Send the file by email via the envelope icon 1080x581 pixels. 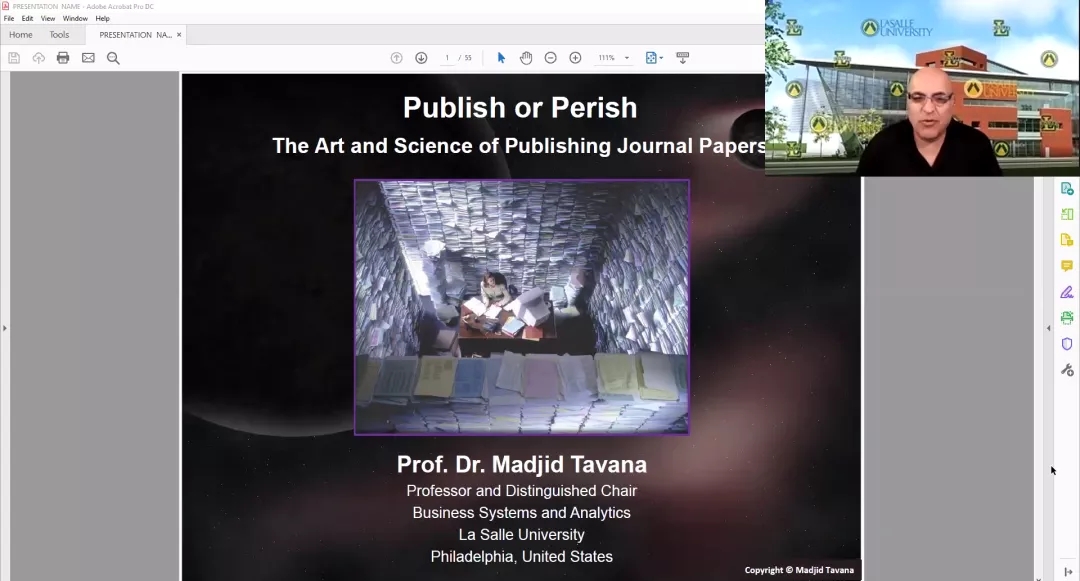(88, 58)
